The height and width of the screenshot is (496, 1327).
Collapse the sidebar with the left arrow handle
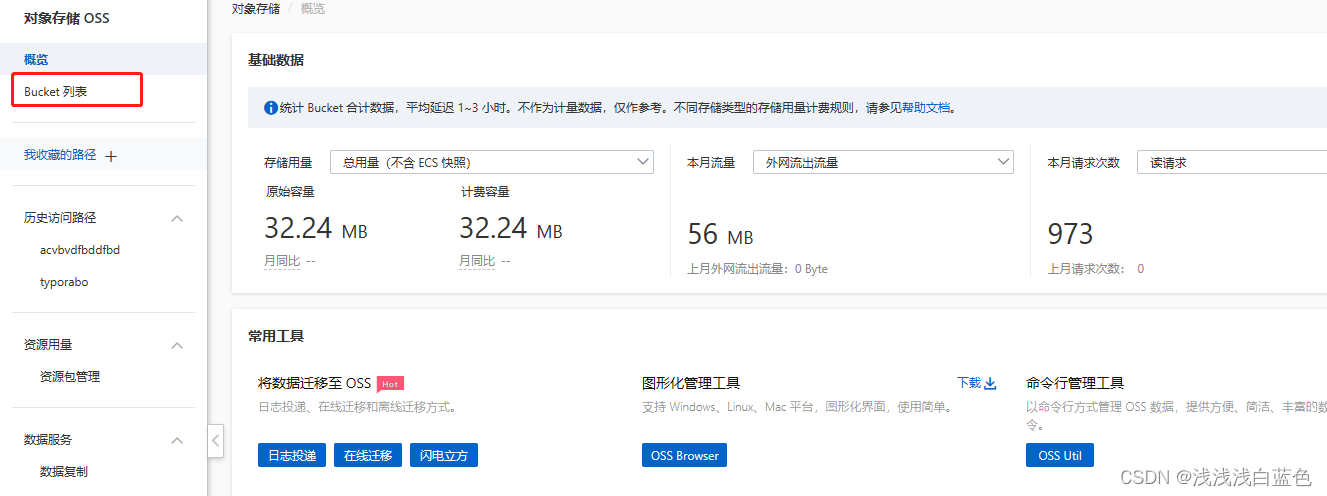point(215,441)
